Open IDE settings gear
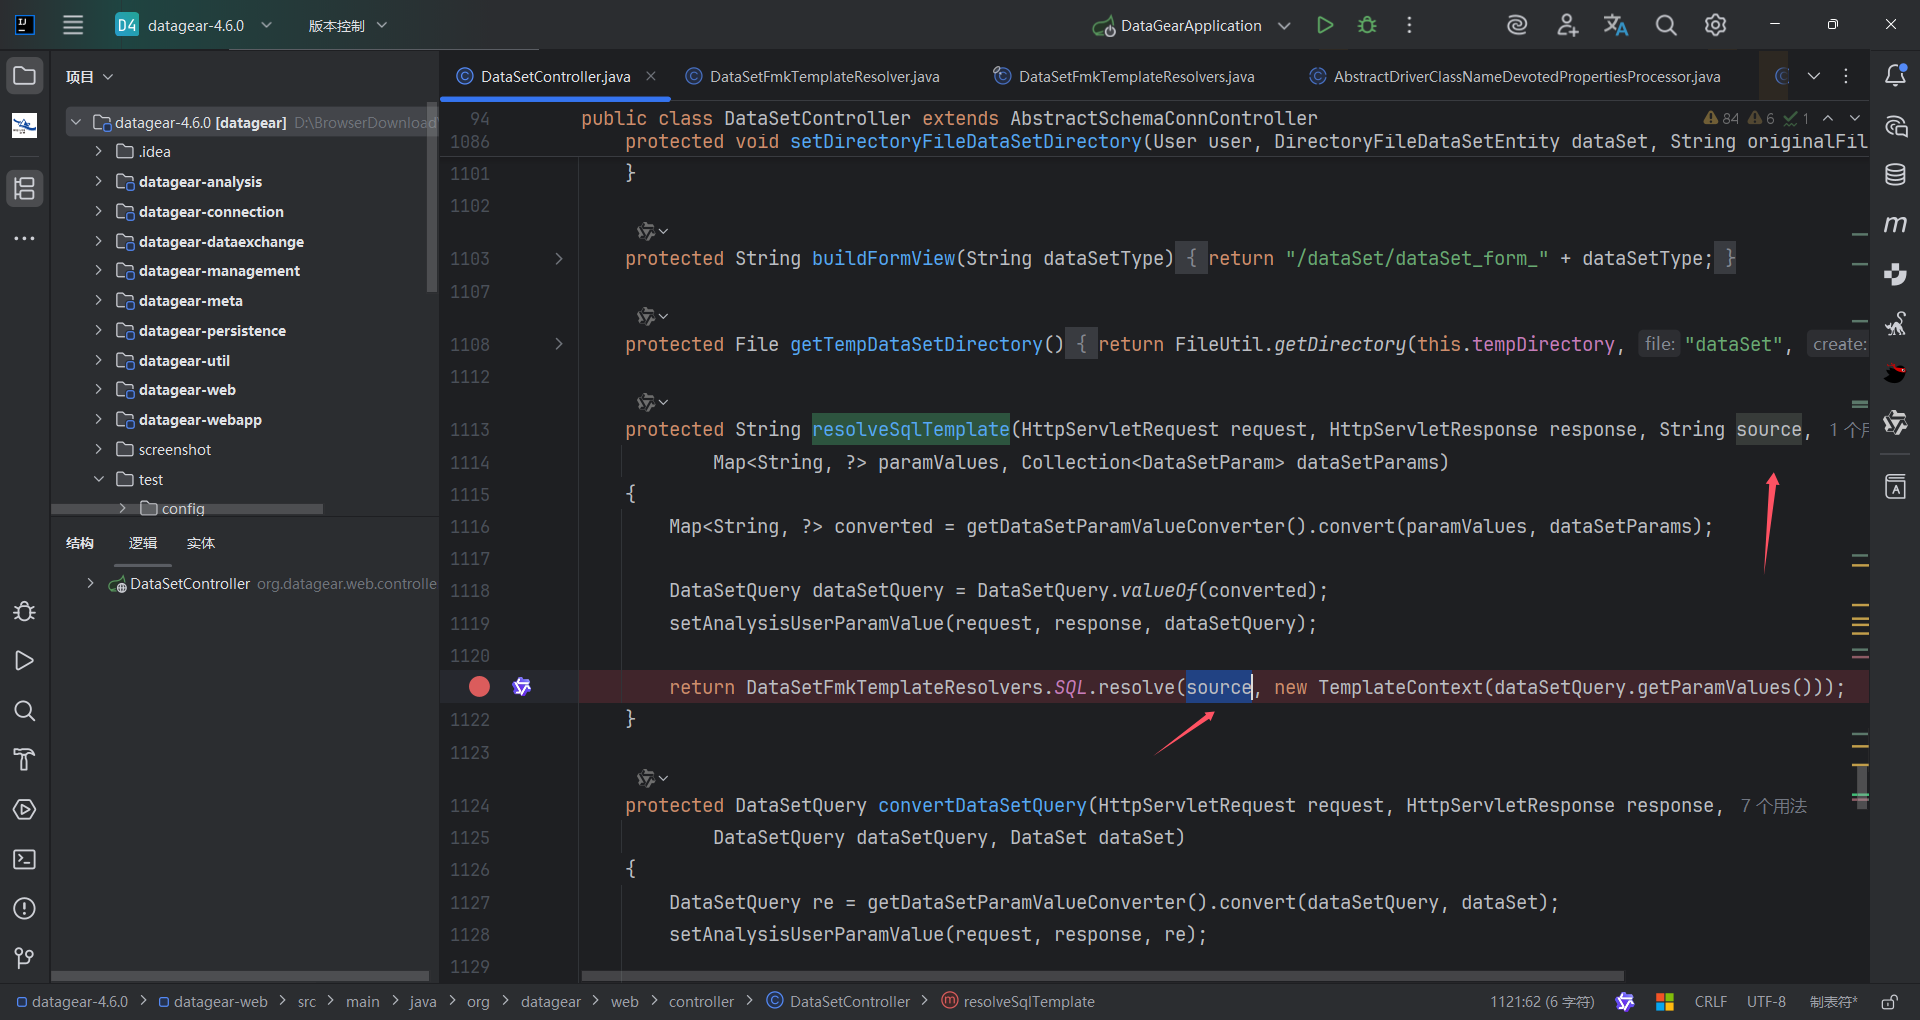Screen dimensions: 1920x1020 (x=1715, y=25)
